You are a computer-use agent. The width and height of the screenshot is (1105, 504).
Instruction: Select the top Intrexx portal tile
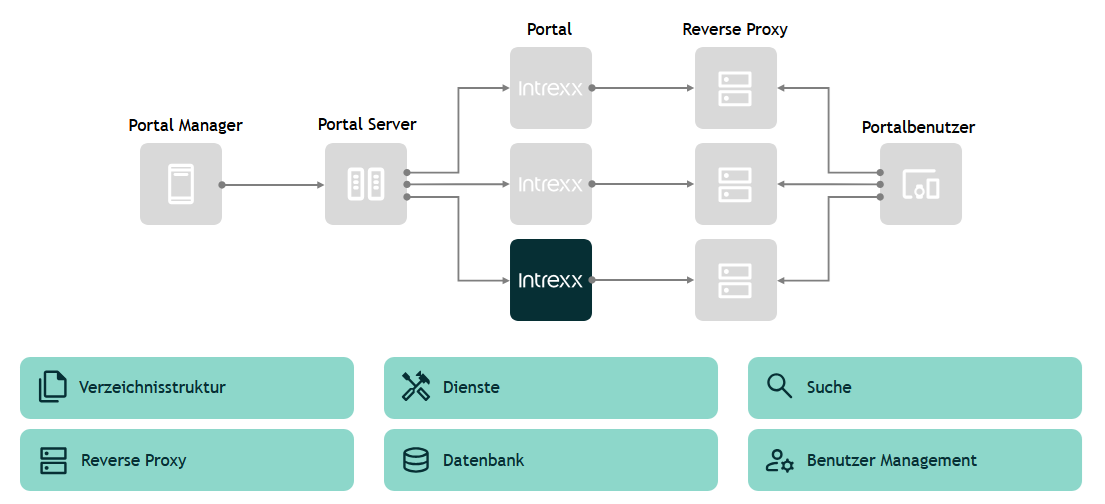pyautogui.click(x=550, y=88)
